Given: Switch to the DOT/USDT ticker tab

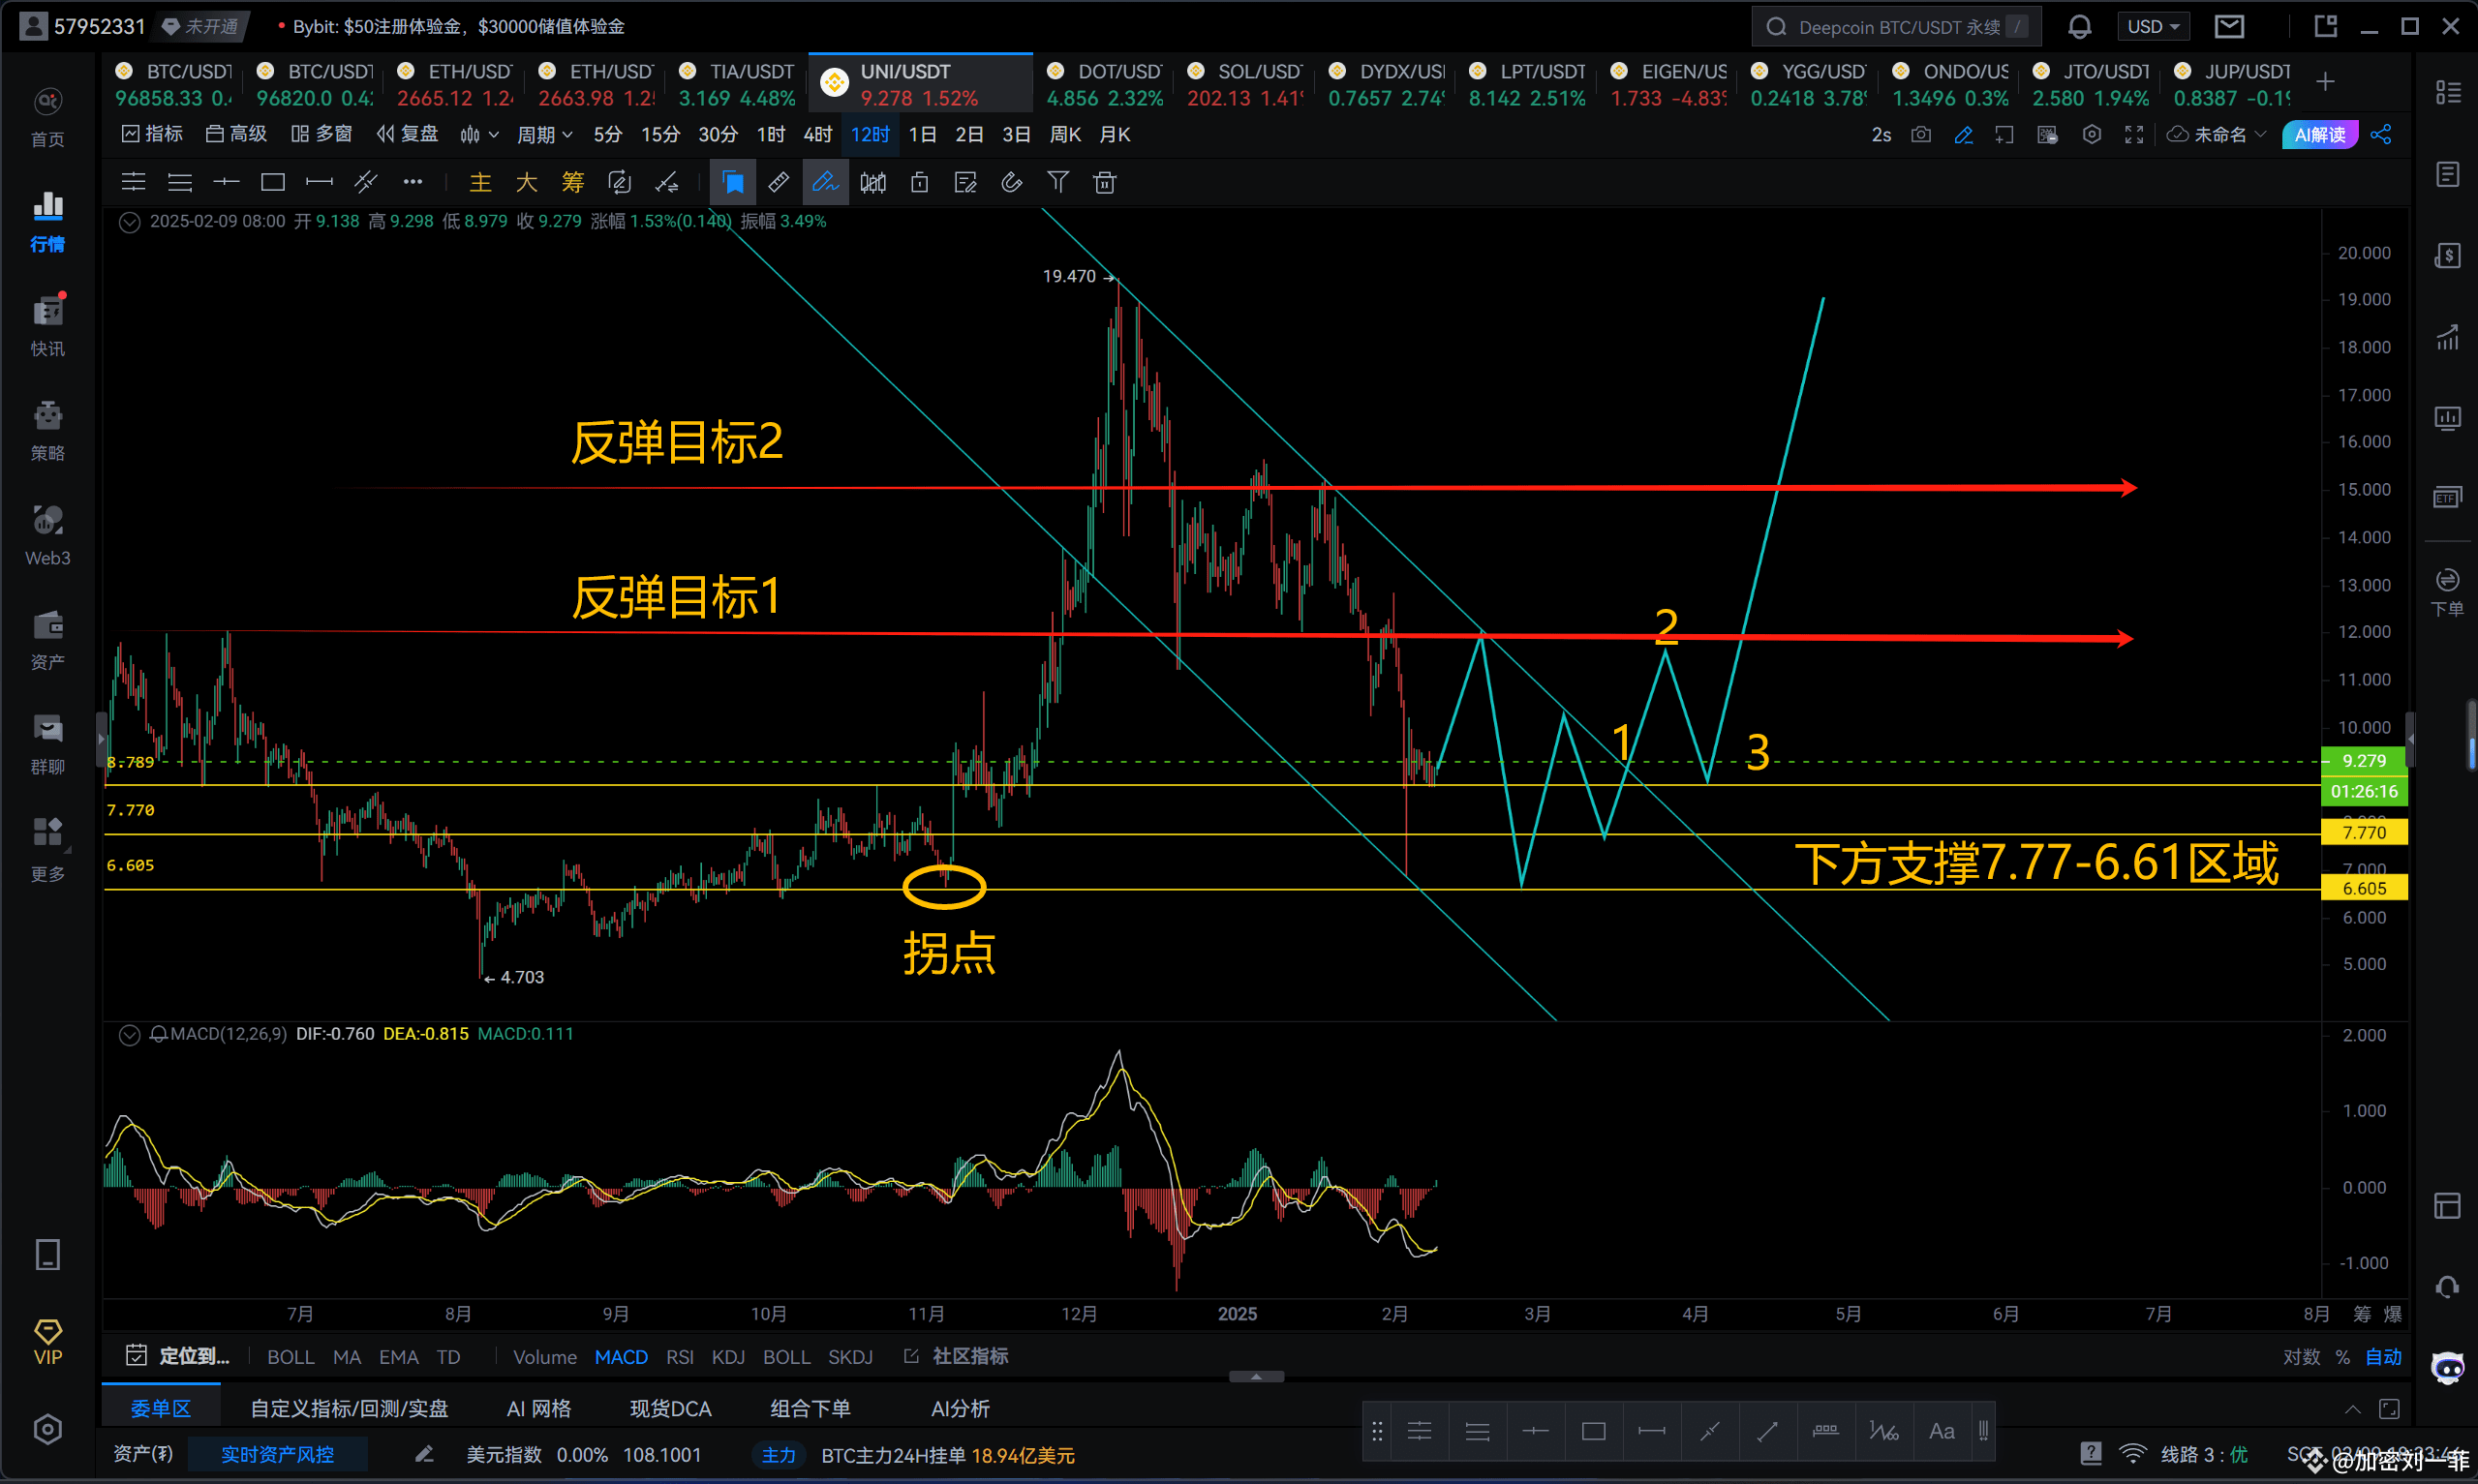Looking at the screenshot, I should (1104, 82).
